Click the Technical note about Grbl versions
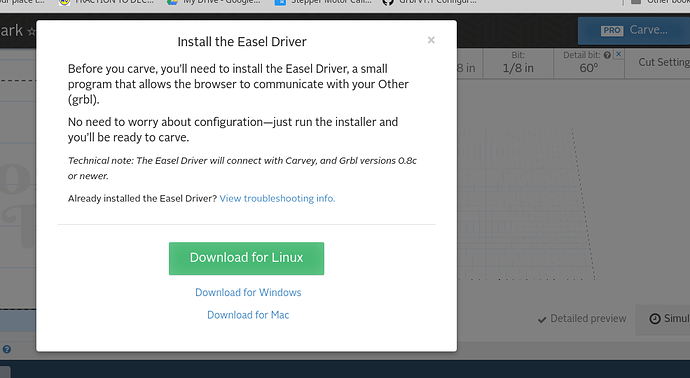The height and width of the screenshot is (378, 690). pyautogui.click(x=242, y=168)
